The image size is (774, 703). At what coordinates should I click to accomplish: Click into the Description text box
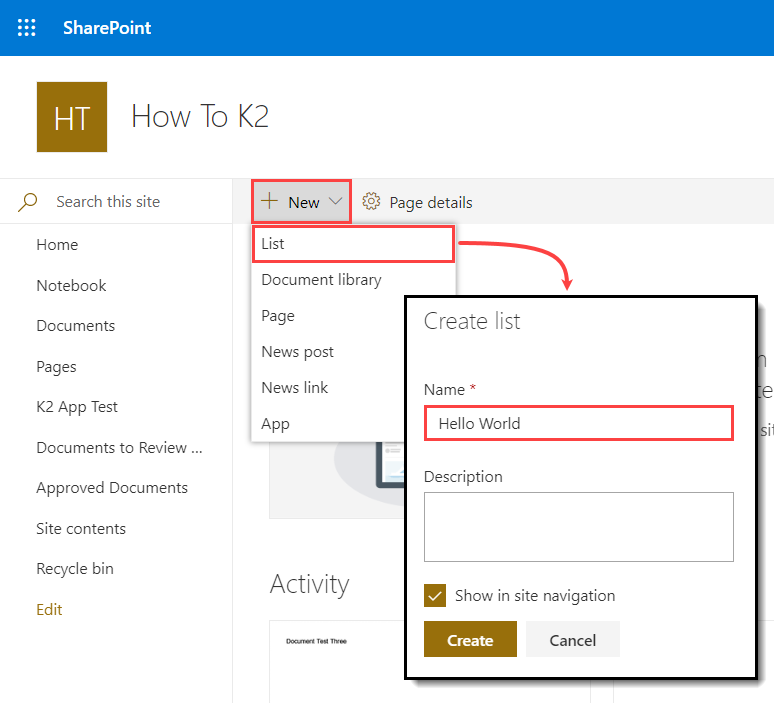(578, 526)
